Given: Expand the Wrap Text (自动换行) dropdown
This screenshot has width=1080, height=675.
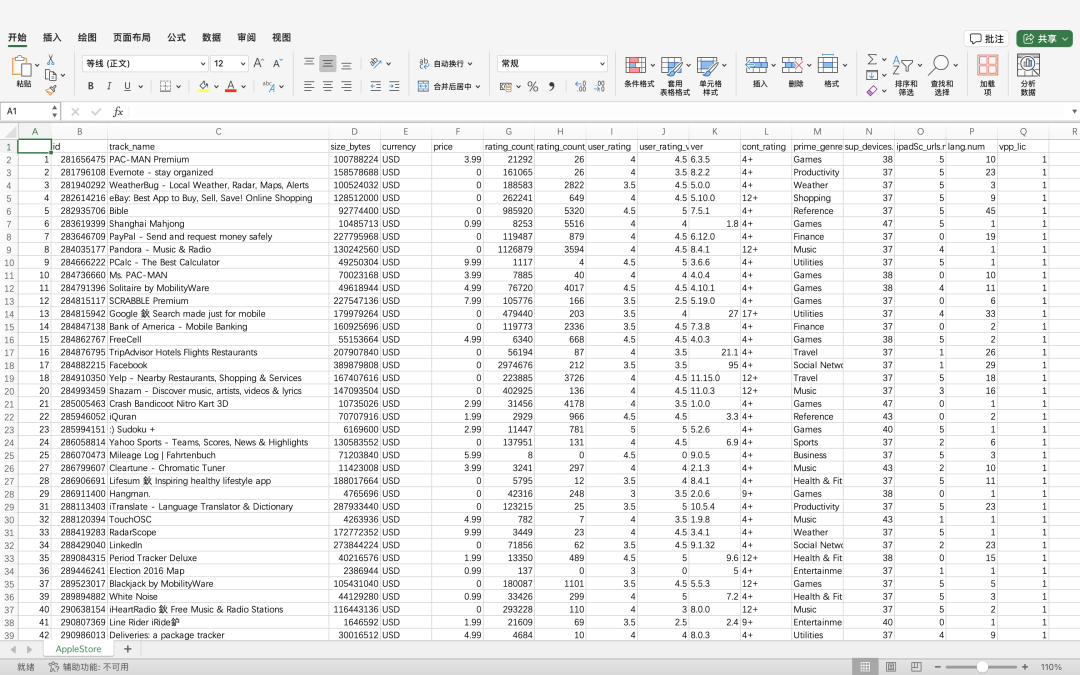Looking at the screenshot, I should coord(470,64).
